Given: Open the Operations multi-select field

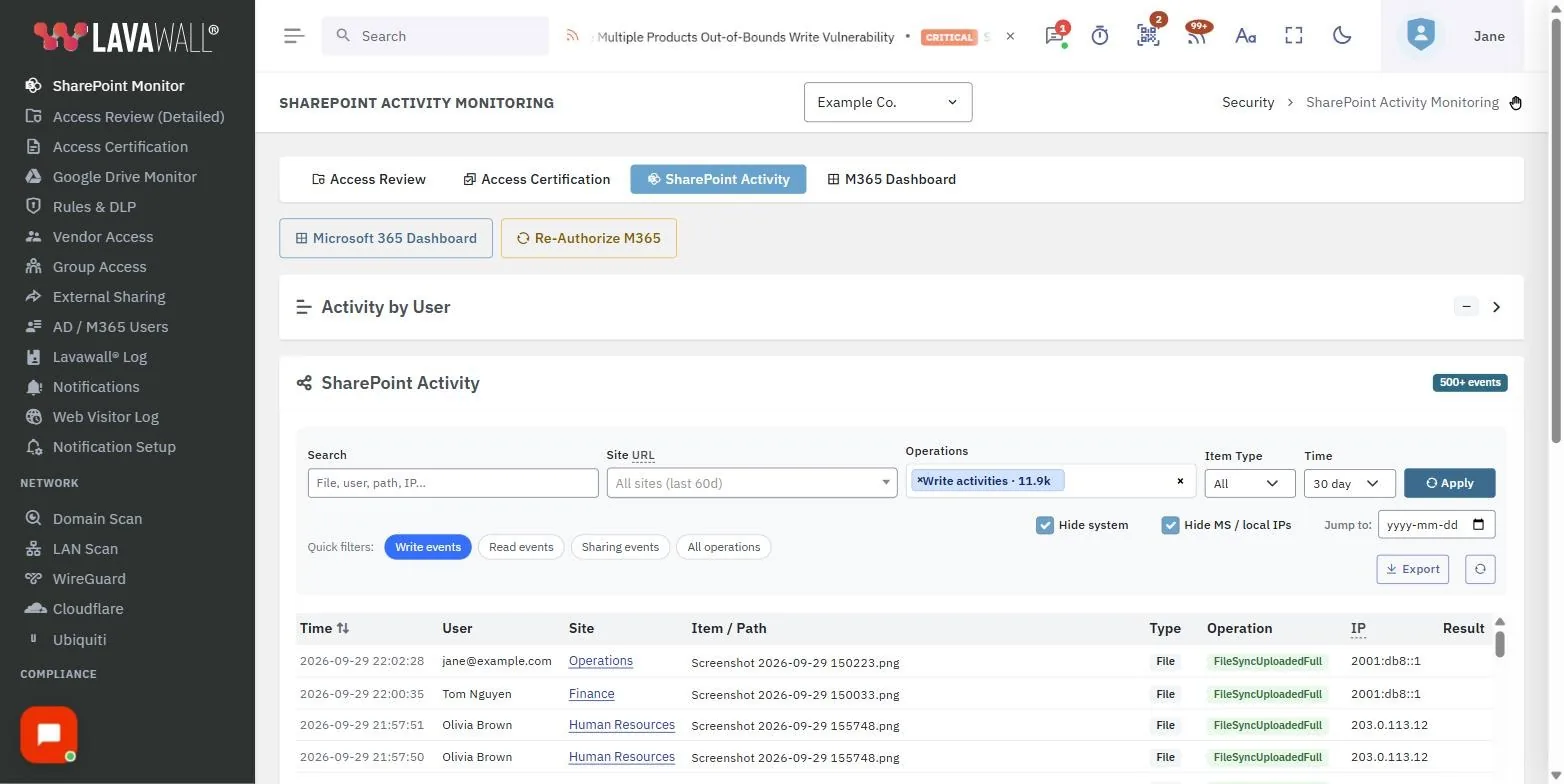Looking at the screenshot, I should pyautogui.click(x=1050, y=481).
